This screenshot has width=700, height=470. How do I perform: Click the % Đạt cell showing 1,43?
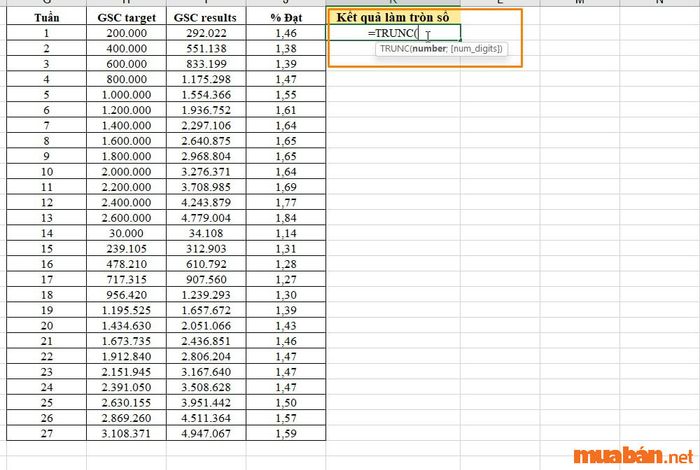(286, 325)
